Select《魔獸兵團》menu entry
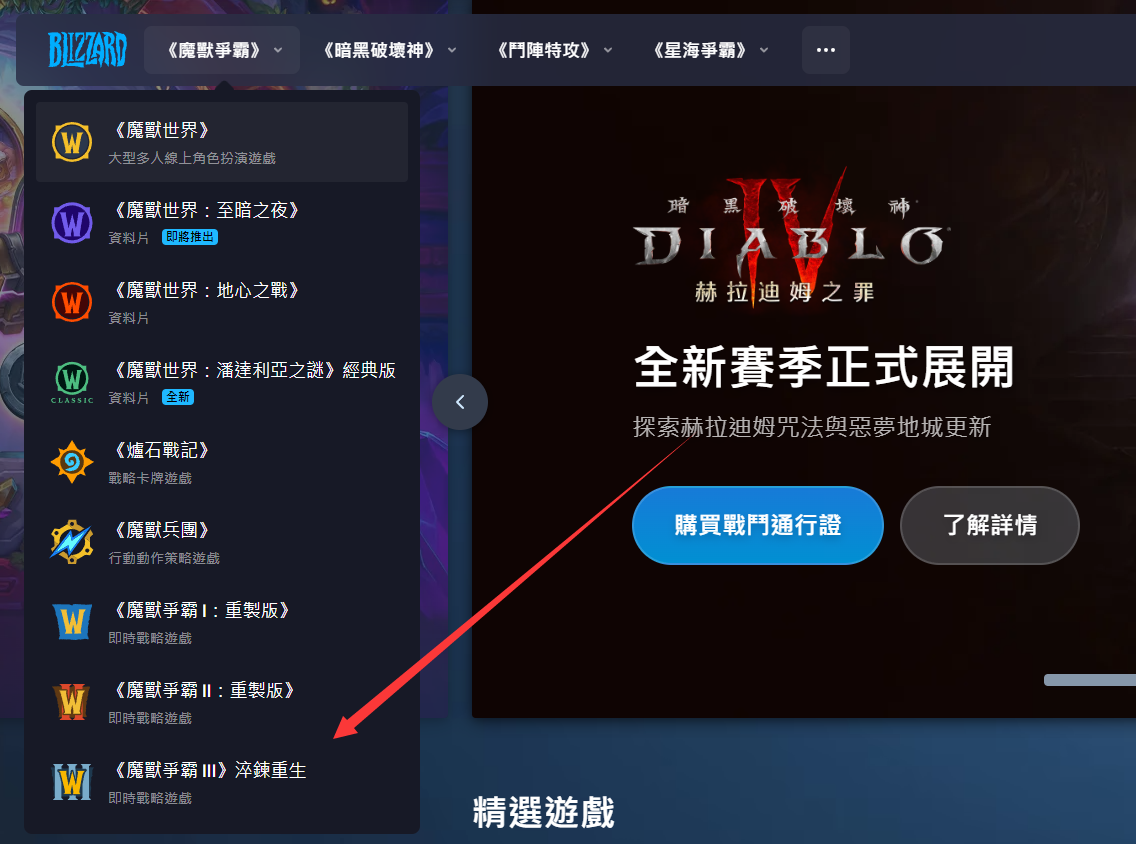The width and height of the screenshot is (1136, 844). [x=222, y=542]
